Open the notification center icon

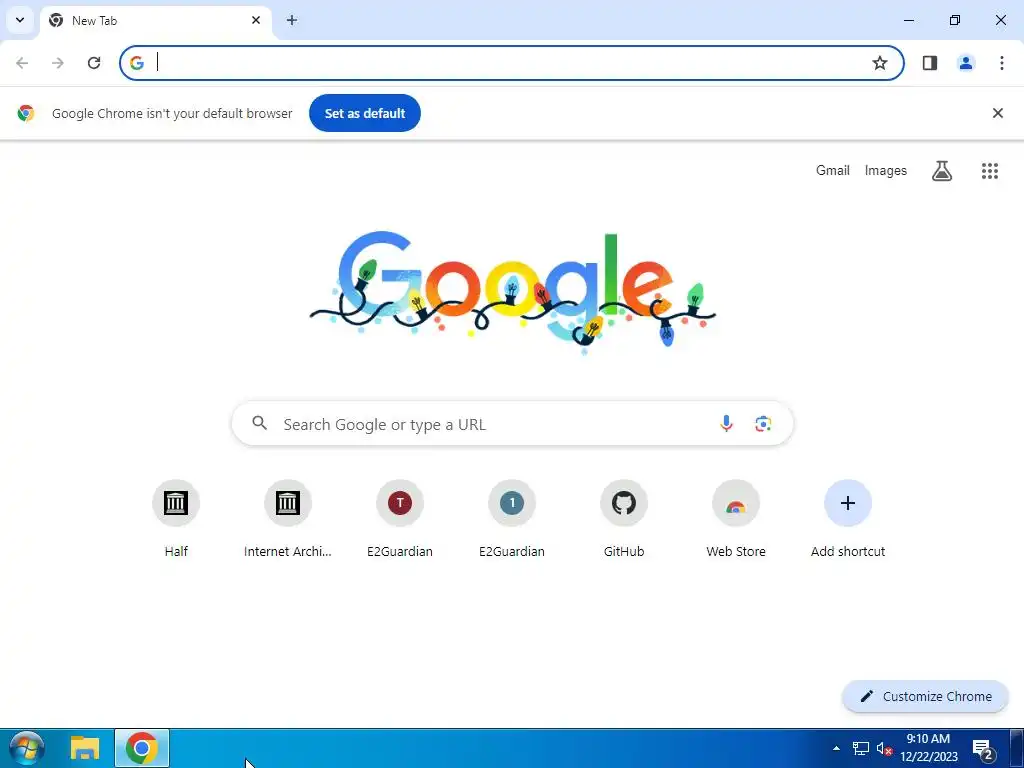[983, 749]
